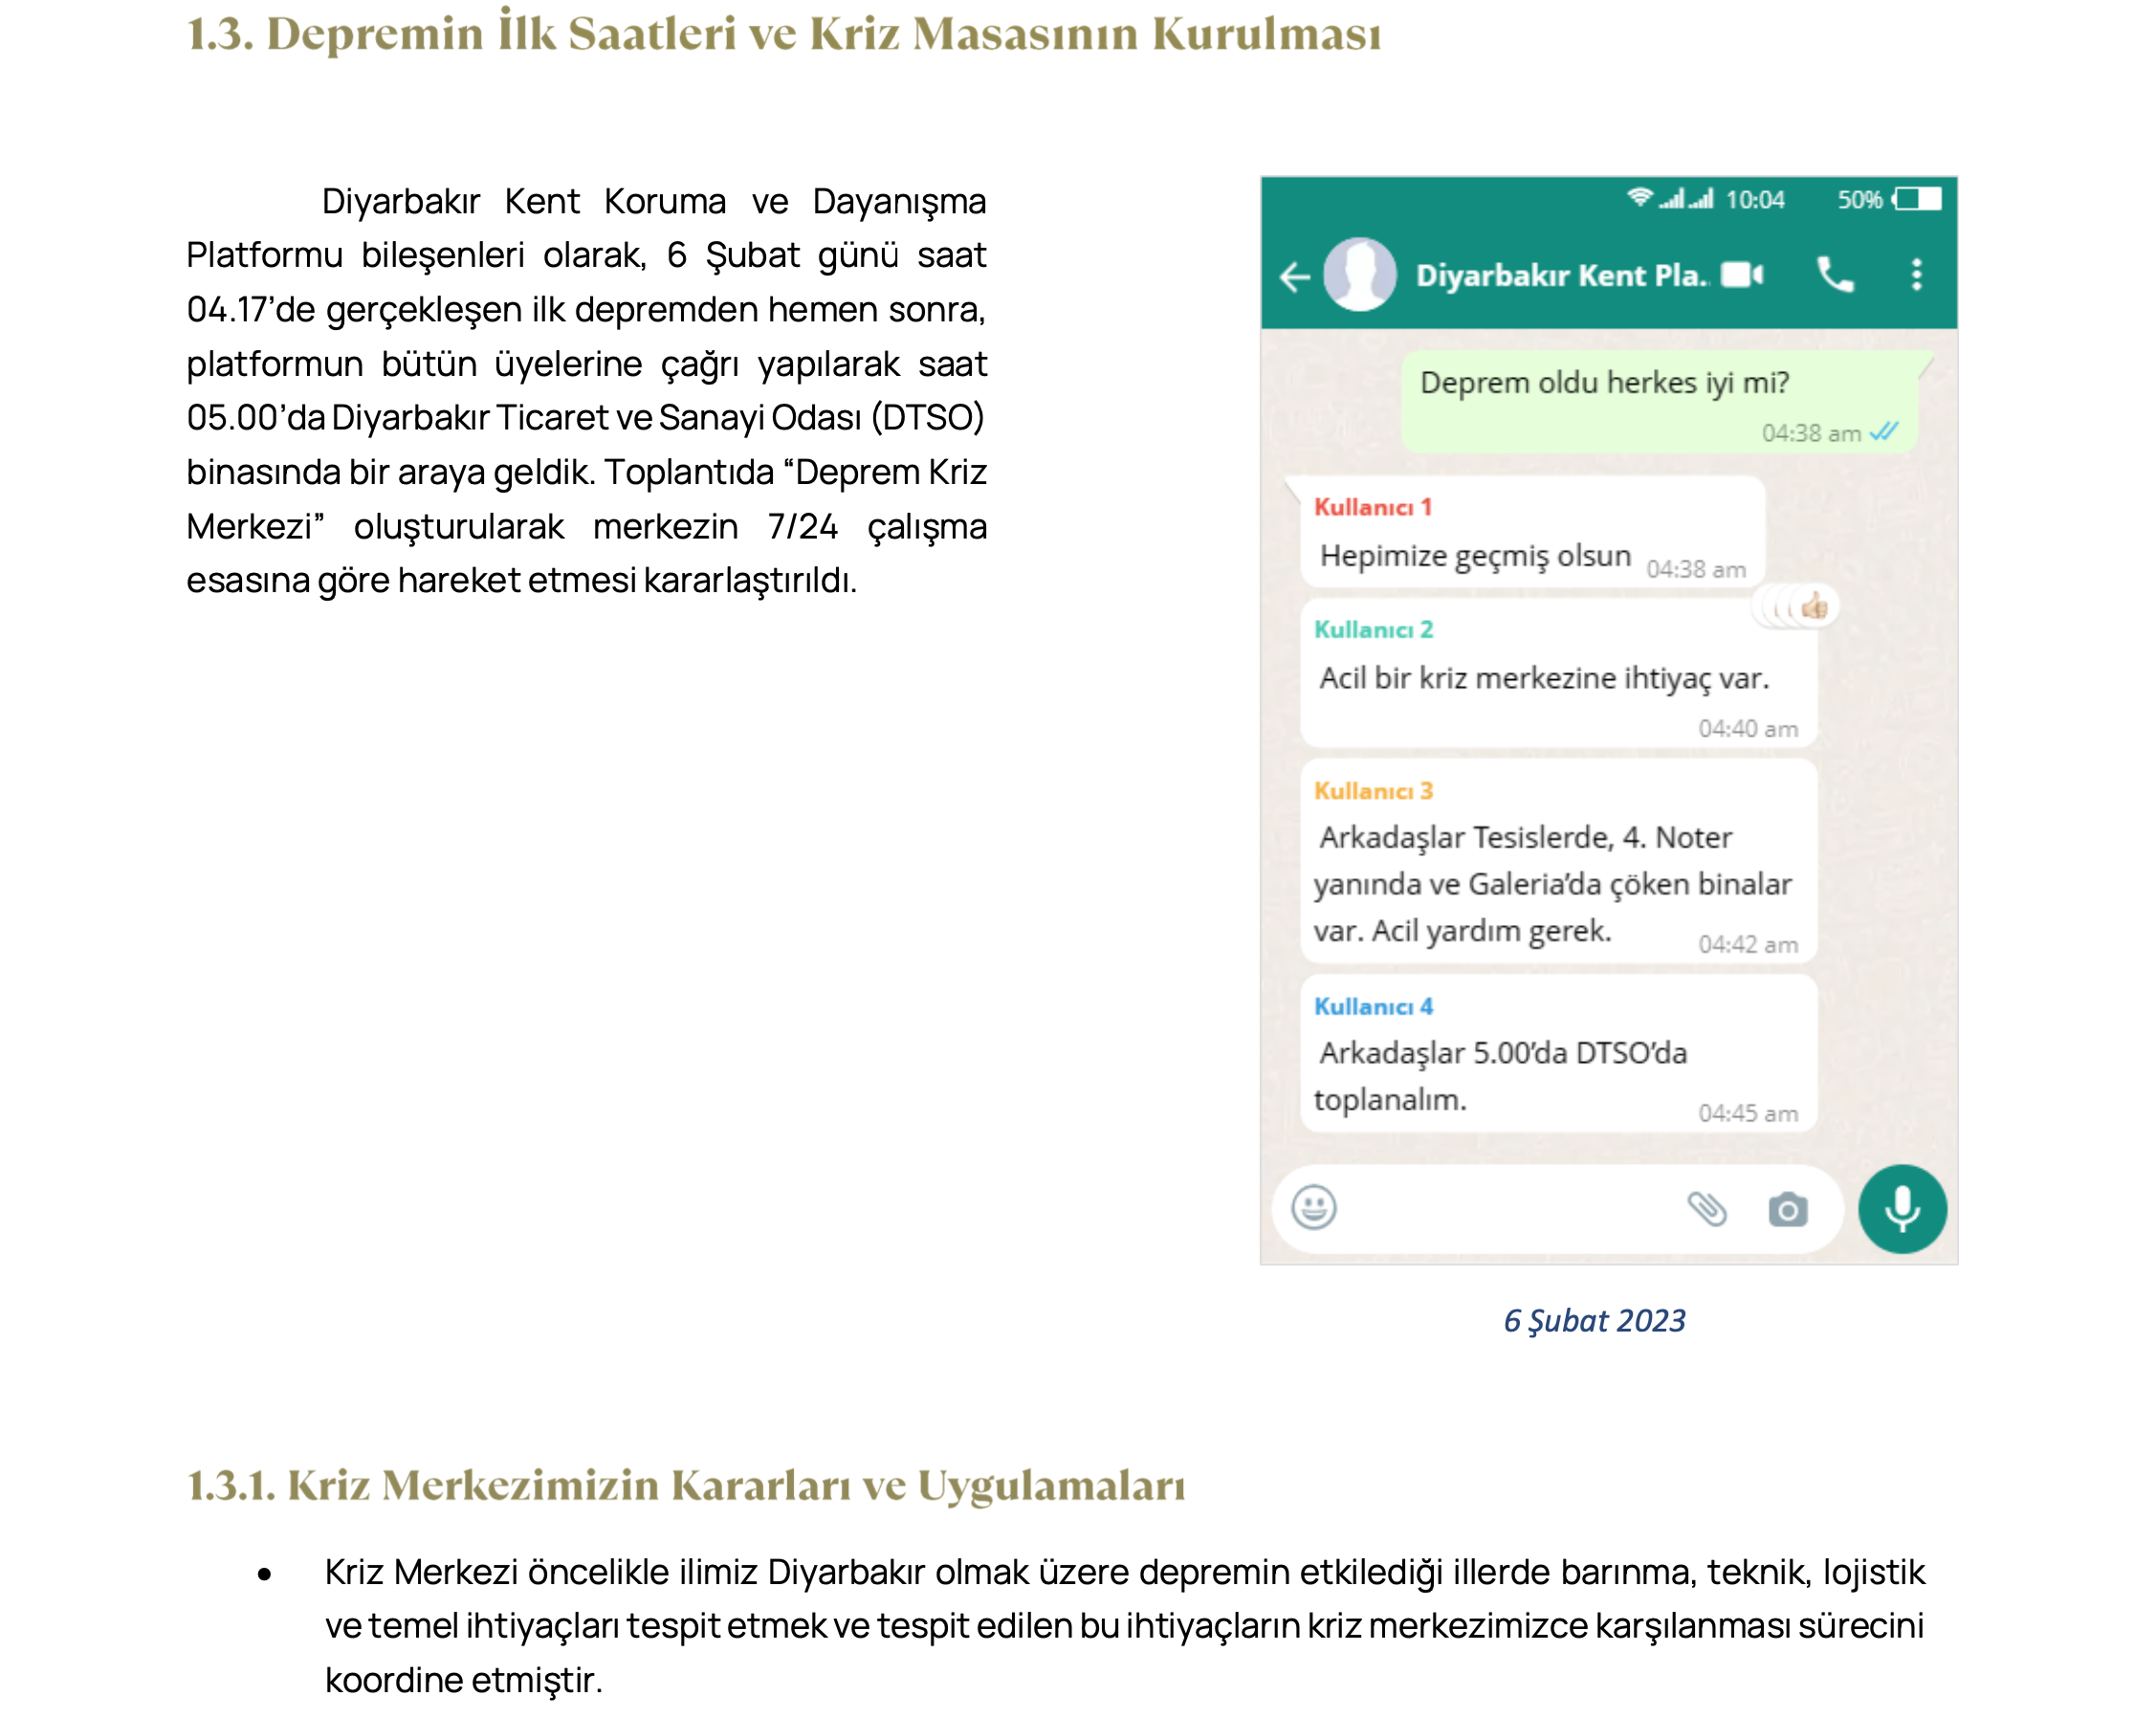The width and height of the screenshot is (2156, 1718).
Task: Start a voice call with the phone icon
Action: tap(1835, 274)
